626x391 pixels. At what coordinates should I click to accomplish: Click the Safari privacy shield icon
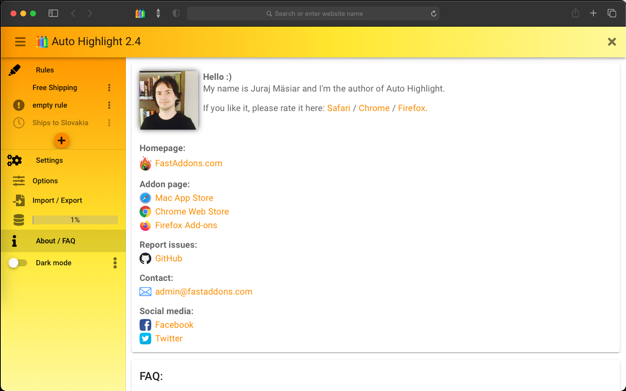(176, 13)
